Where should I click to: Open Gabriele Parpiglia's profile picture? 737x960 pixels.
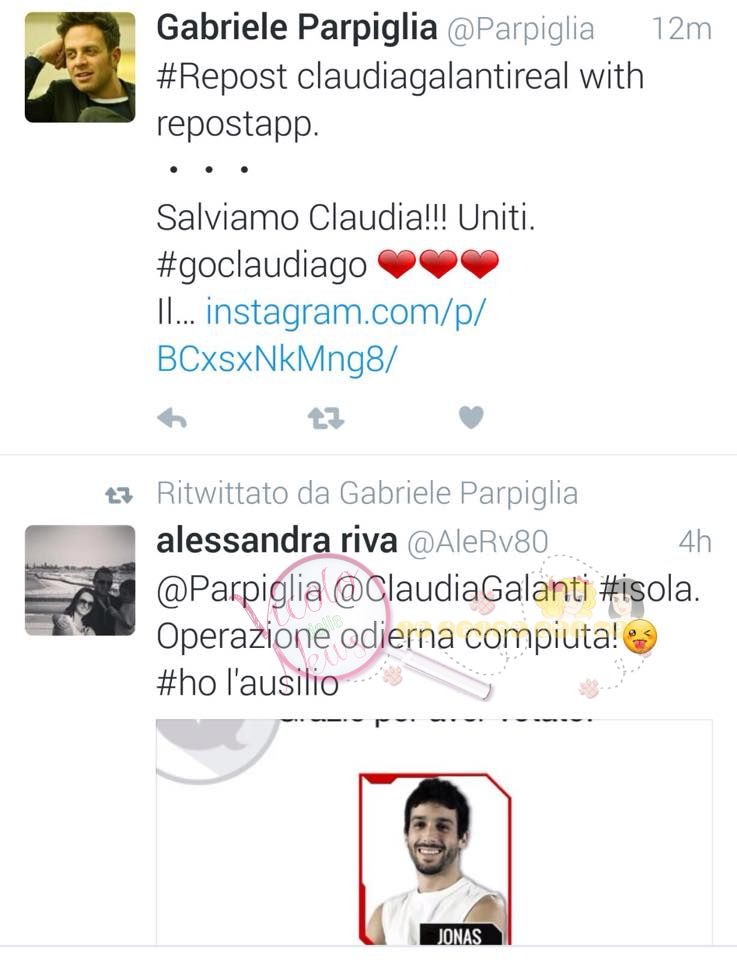pyautogui.click(x=80, y=67)
